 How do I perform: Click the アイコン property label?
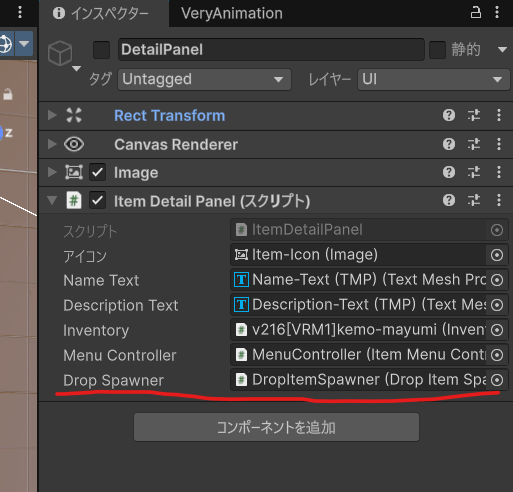point(85,256)
